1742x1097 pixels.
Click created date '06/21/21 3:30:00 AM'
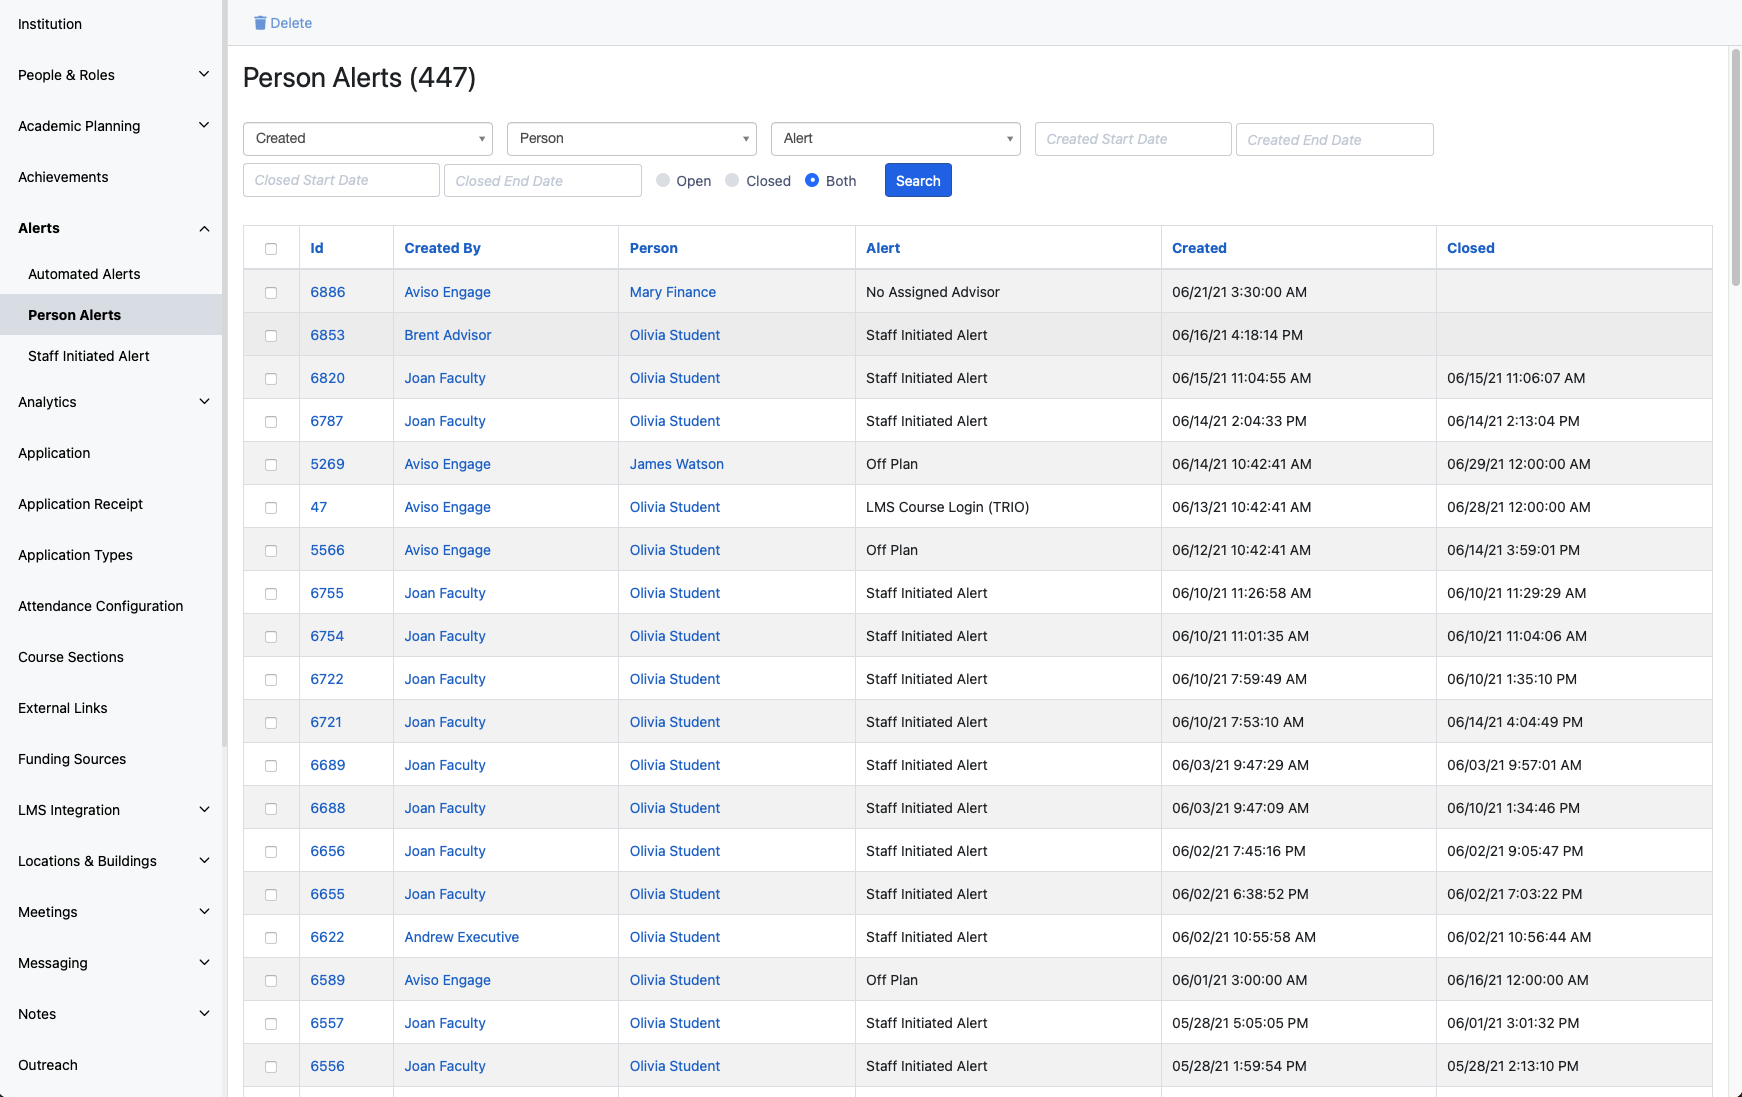tap(1239, 292)
